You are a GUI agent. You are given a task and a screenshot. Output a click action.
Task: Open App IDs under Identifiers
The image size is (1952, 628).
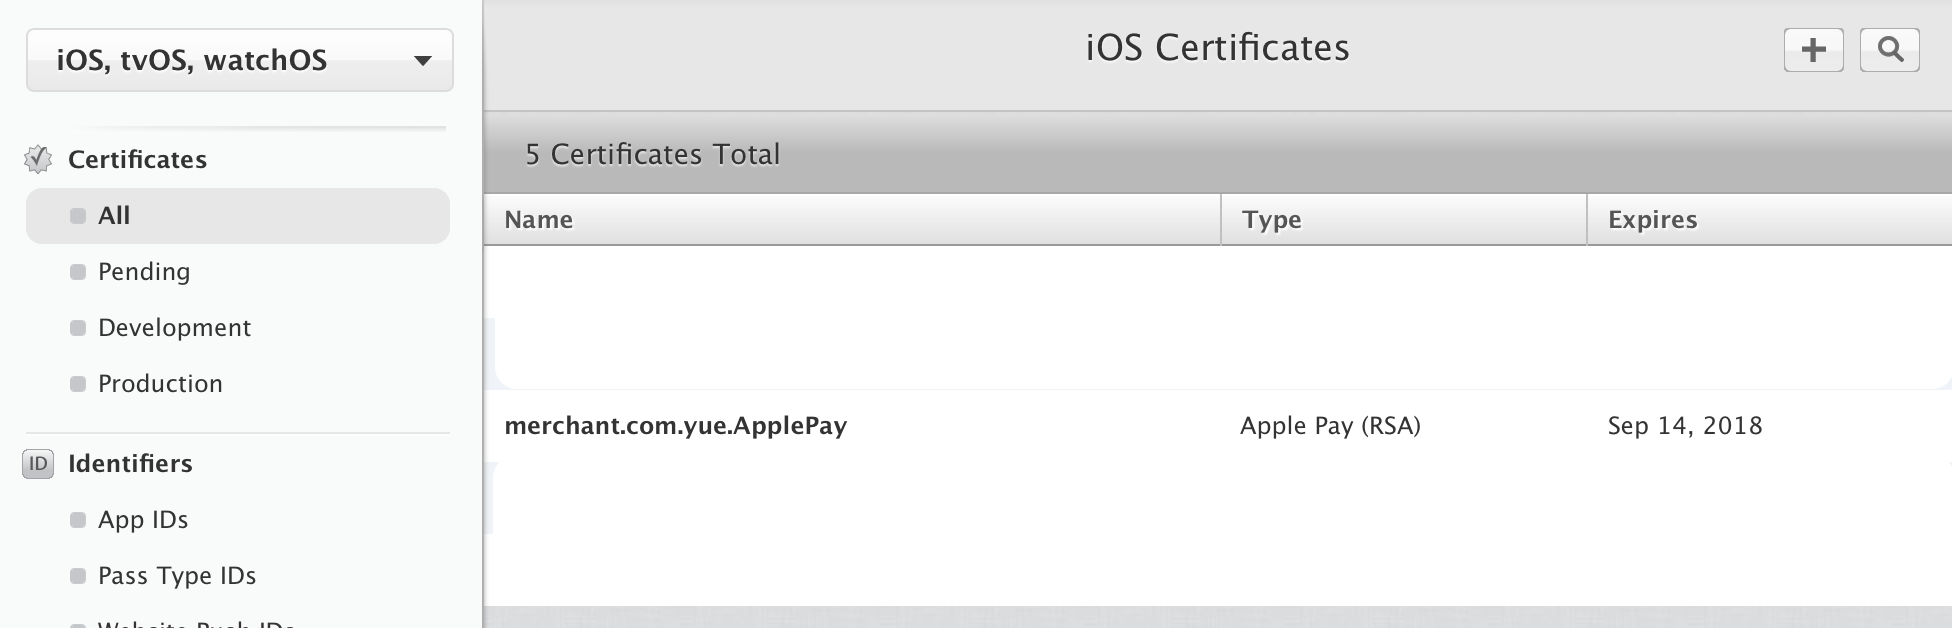(x=143, y=520)
